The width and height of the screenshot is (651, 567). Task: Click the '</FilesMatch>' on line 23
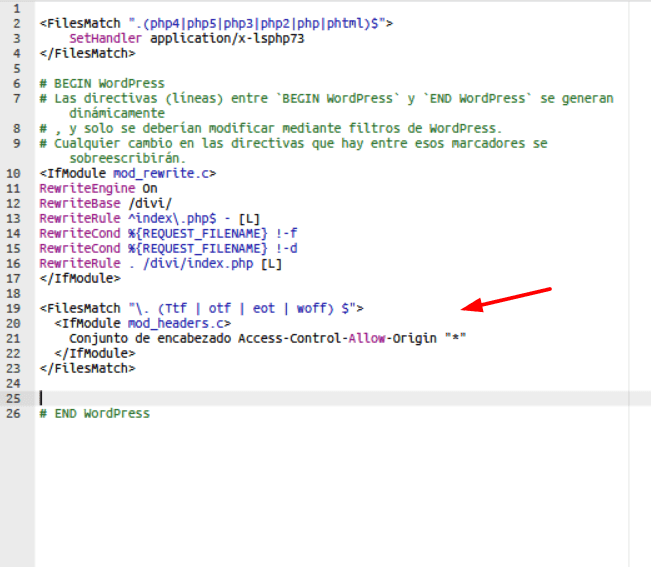click(87, 368)
